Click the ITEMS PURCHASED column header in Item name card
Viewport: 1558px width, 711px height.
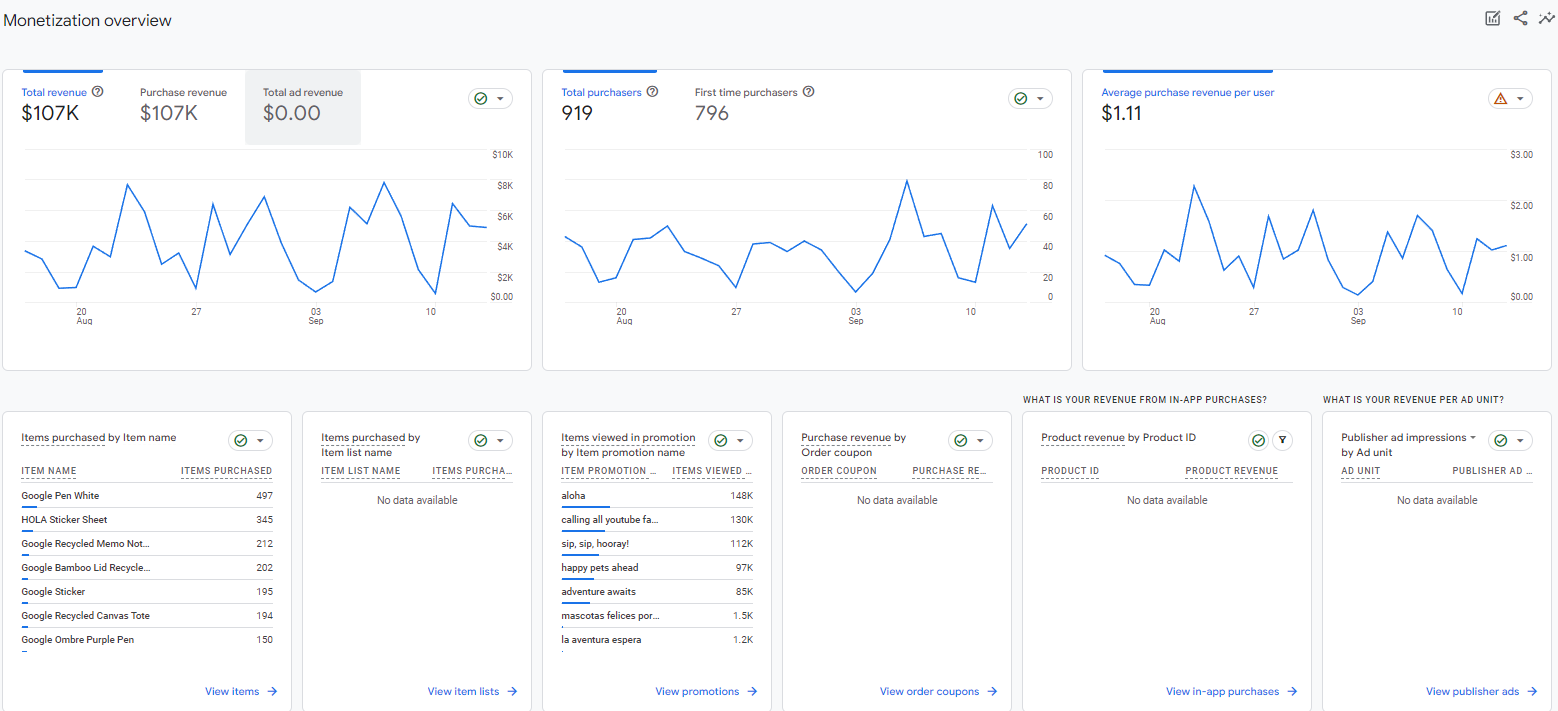pyautogui.click(x=226, y=471)
